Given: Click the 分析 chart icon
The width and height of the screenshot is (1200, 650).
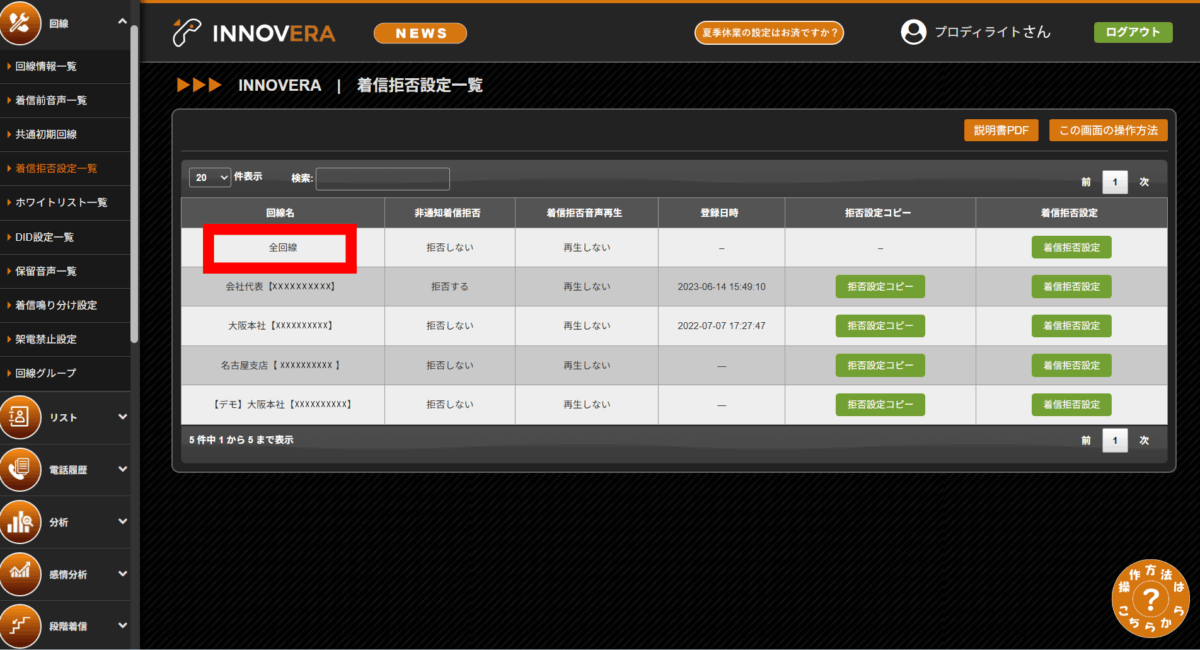Looking at the screenshot, I should pyautogui.click(x=20, y=521).
